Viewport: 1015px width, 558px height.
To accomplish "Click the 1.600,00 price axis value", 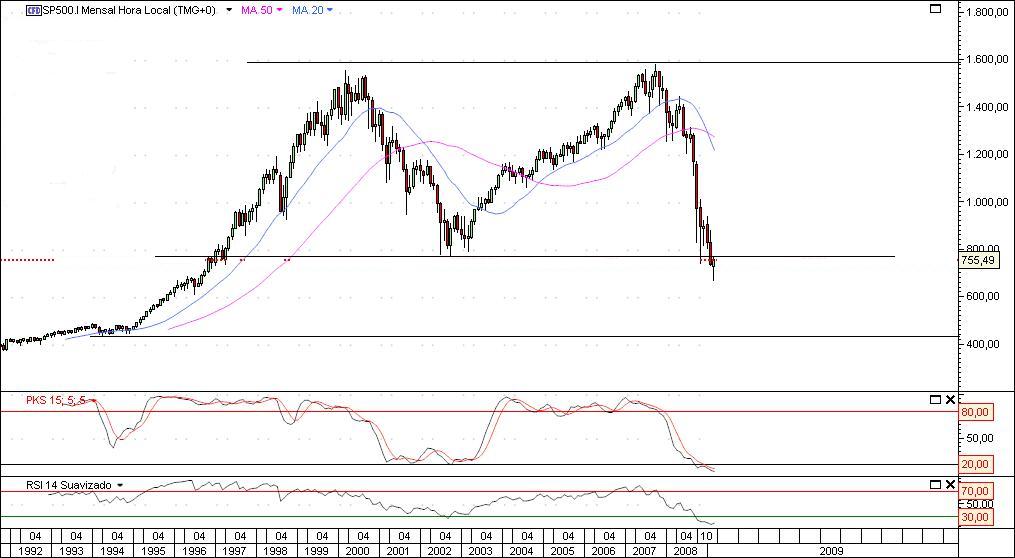I will [x=987, y=60].
